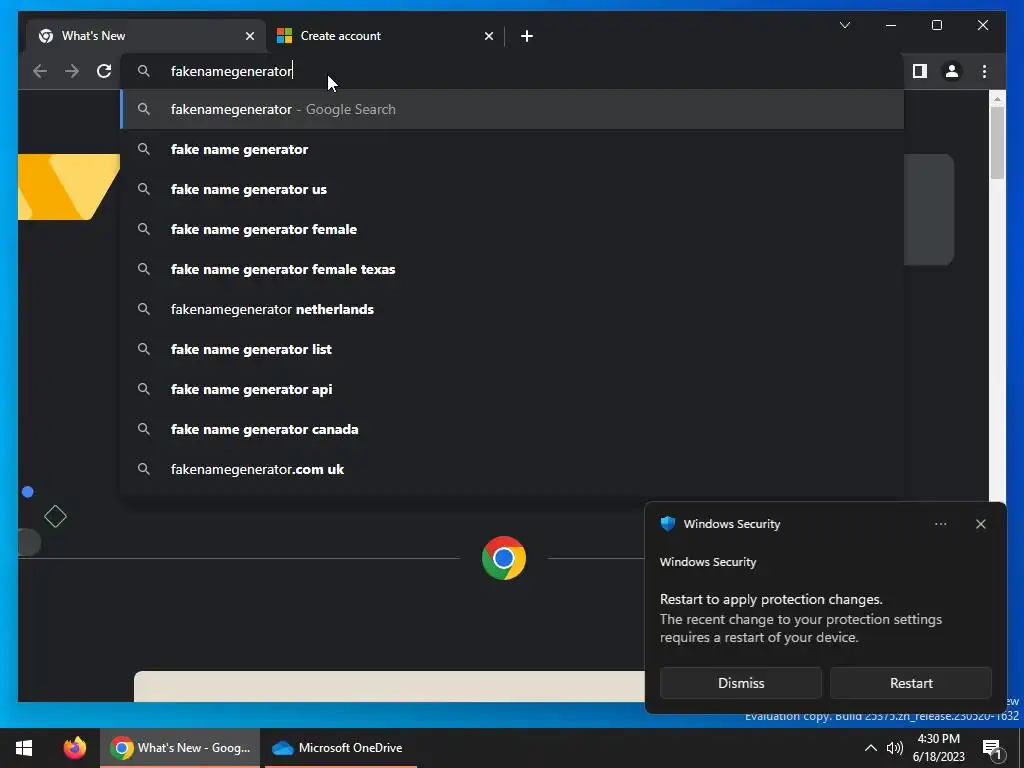This screenshot has height=768, width=1024.
Task: Open notification center icon
Action: click(x=992, y=748)
